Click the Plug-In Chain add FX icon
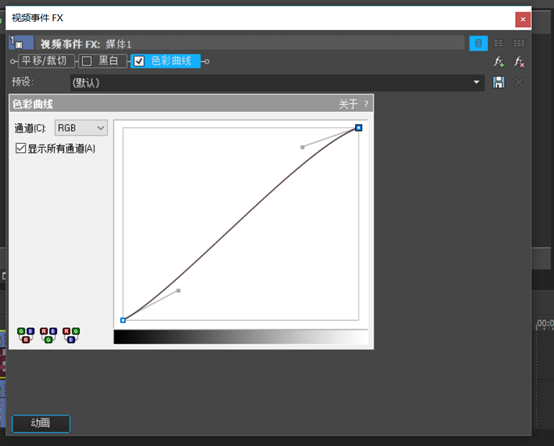 (499, 62)
